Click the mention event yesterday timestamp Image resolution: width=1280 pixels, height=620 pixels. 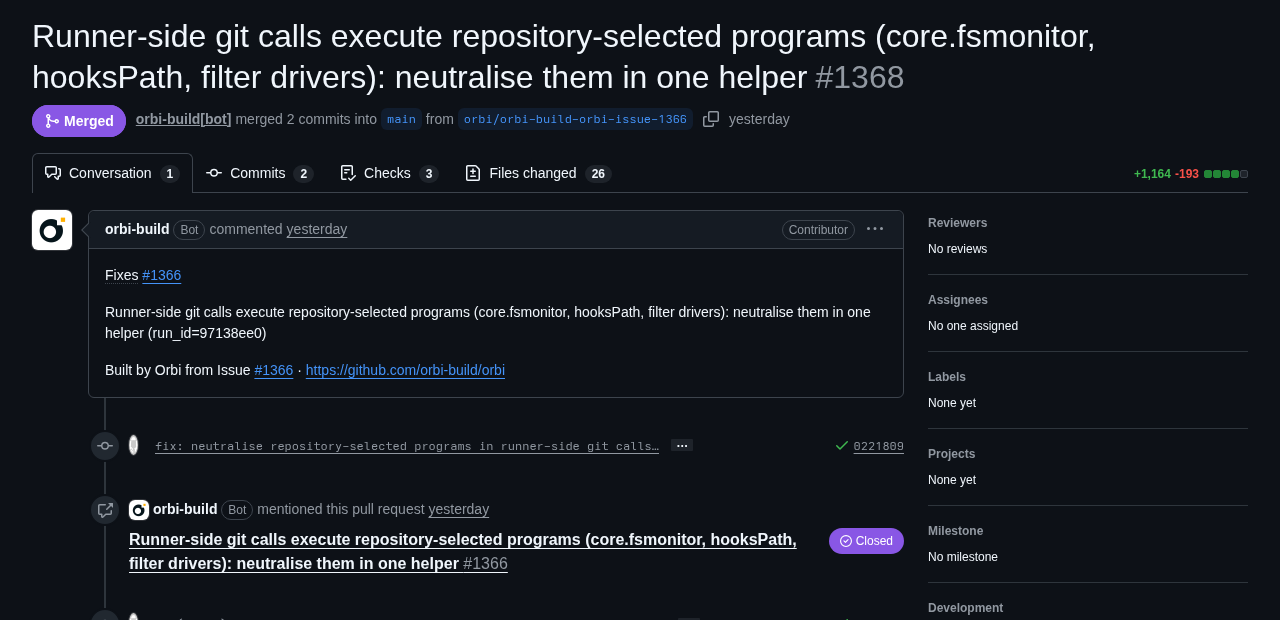click(x=459, y=509)
